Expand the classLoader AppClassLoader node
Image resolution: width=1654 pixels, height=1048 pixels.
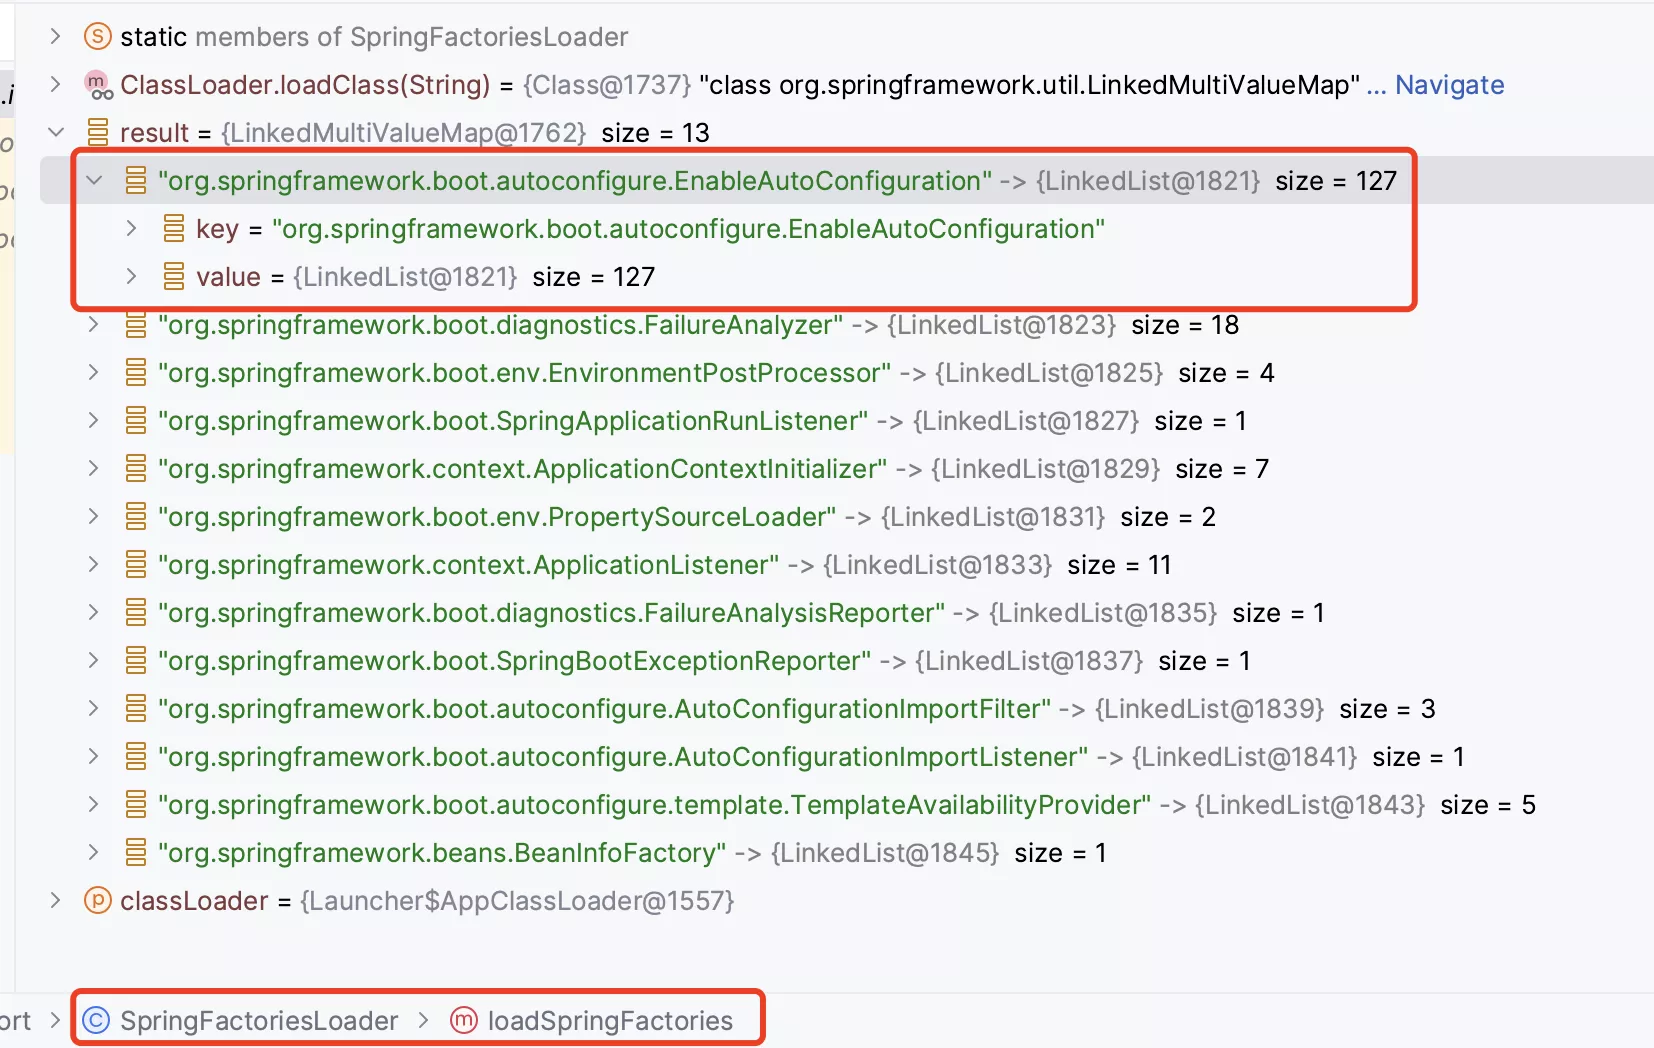click(x=56, y=901)
